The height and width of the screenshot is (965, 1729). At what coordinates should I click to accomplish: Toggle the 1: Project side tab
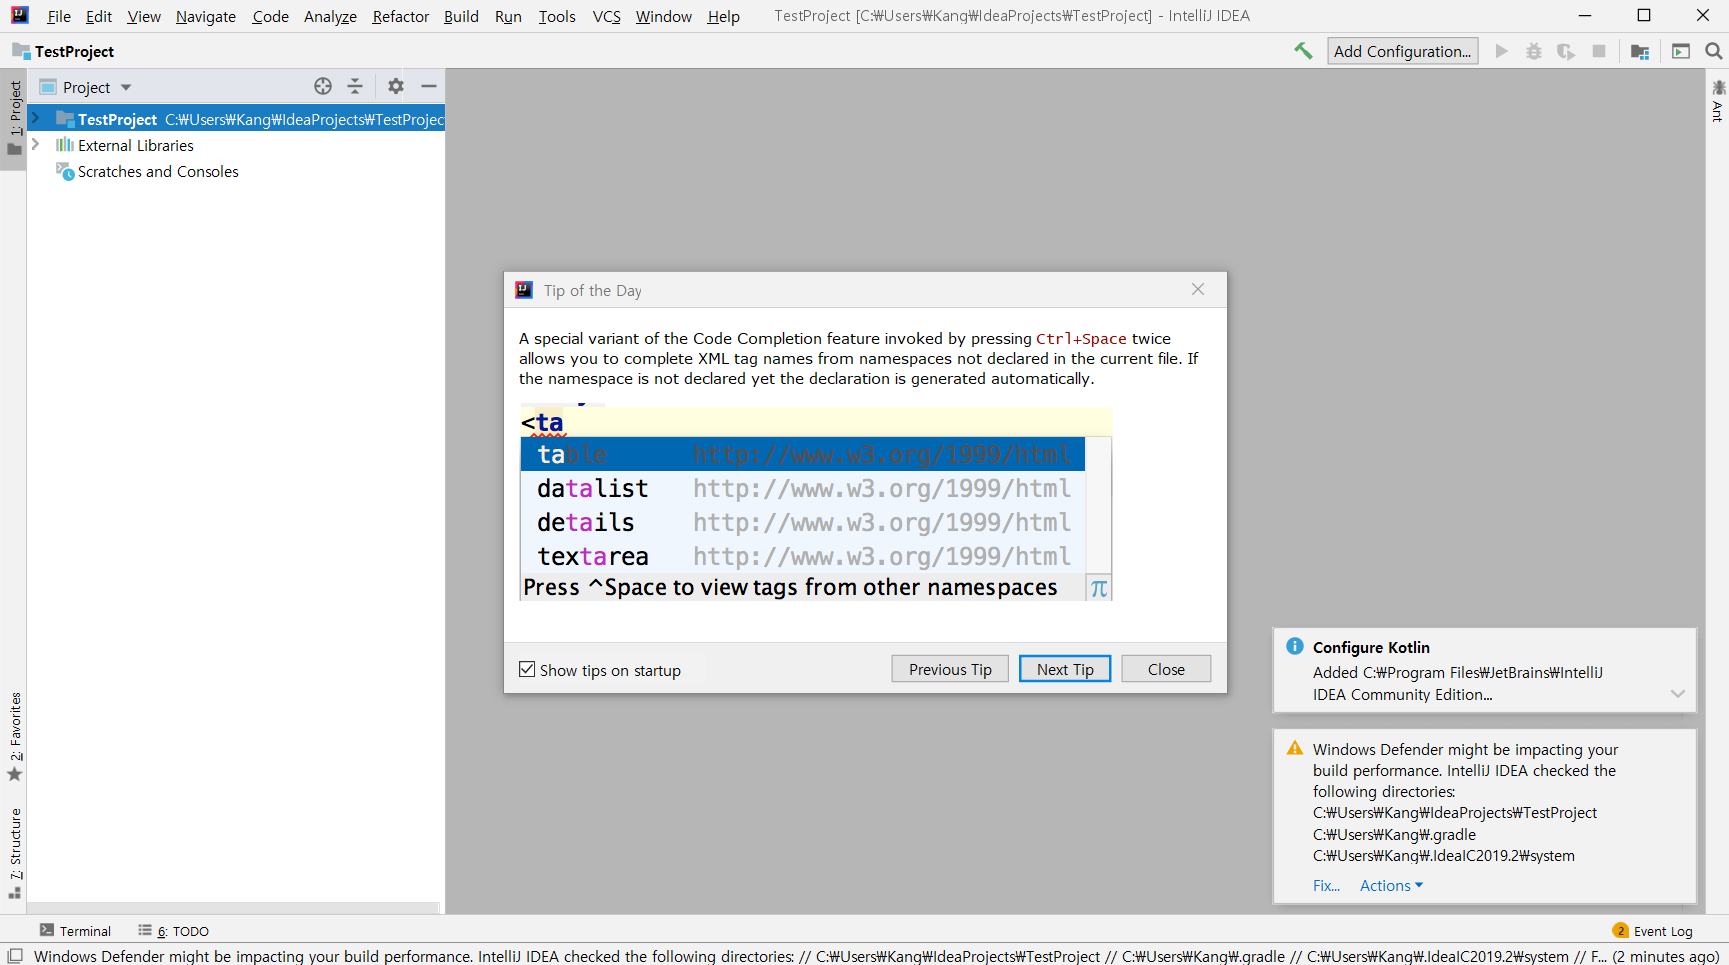(x=14, y=119)
